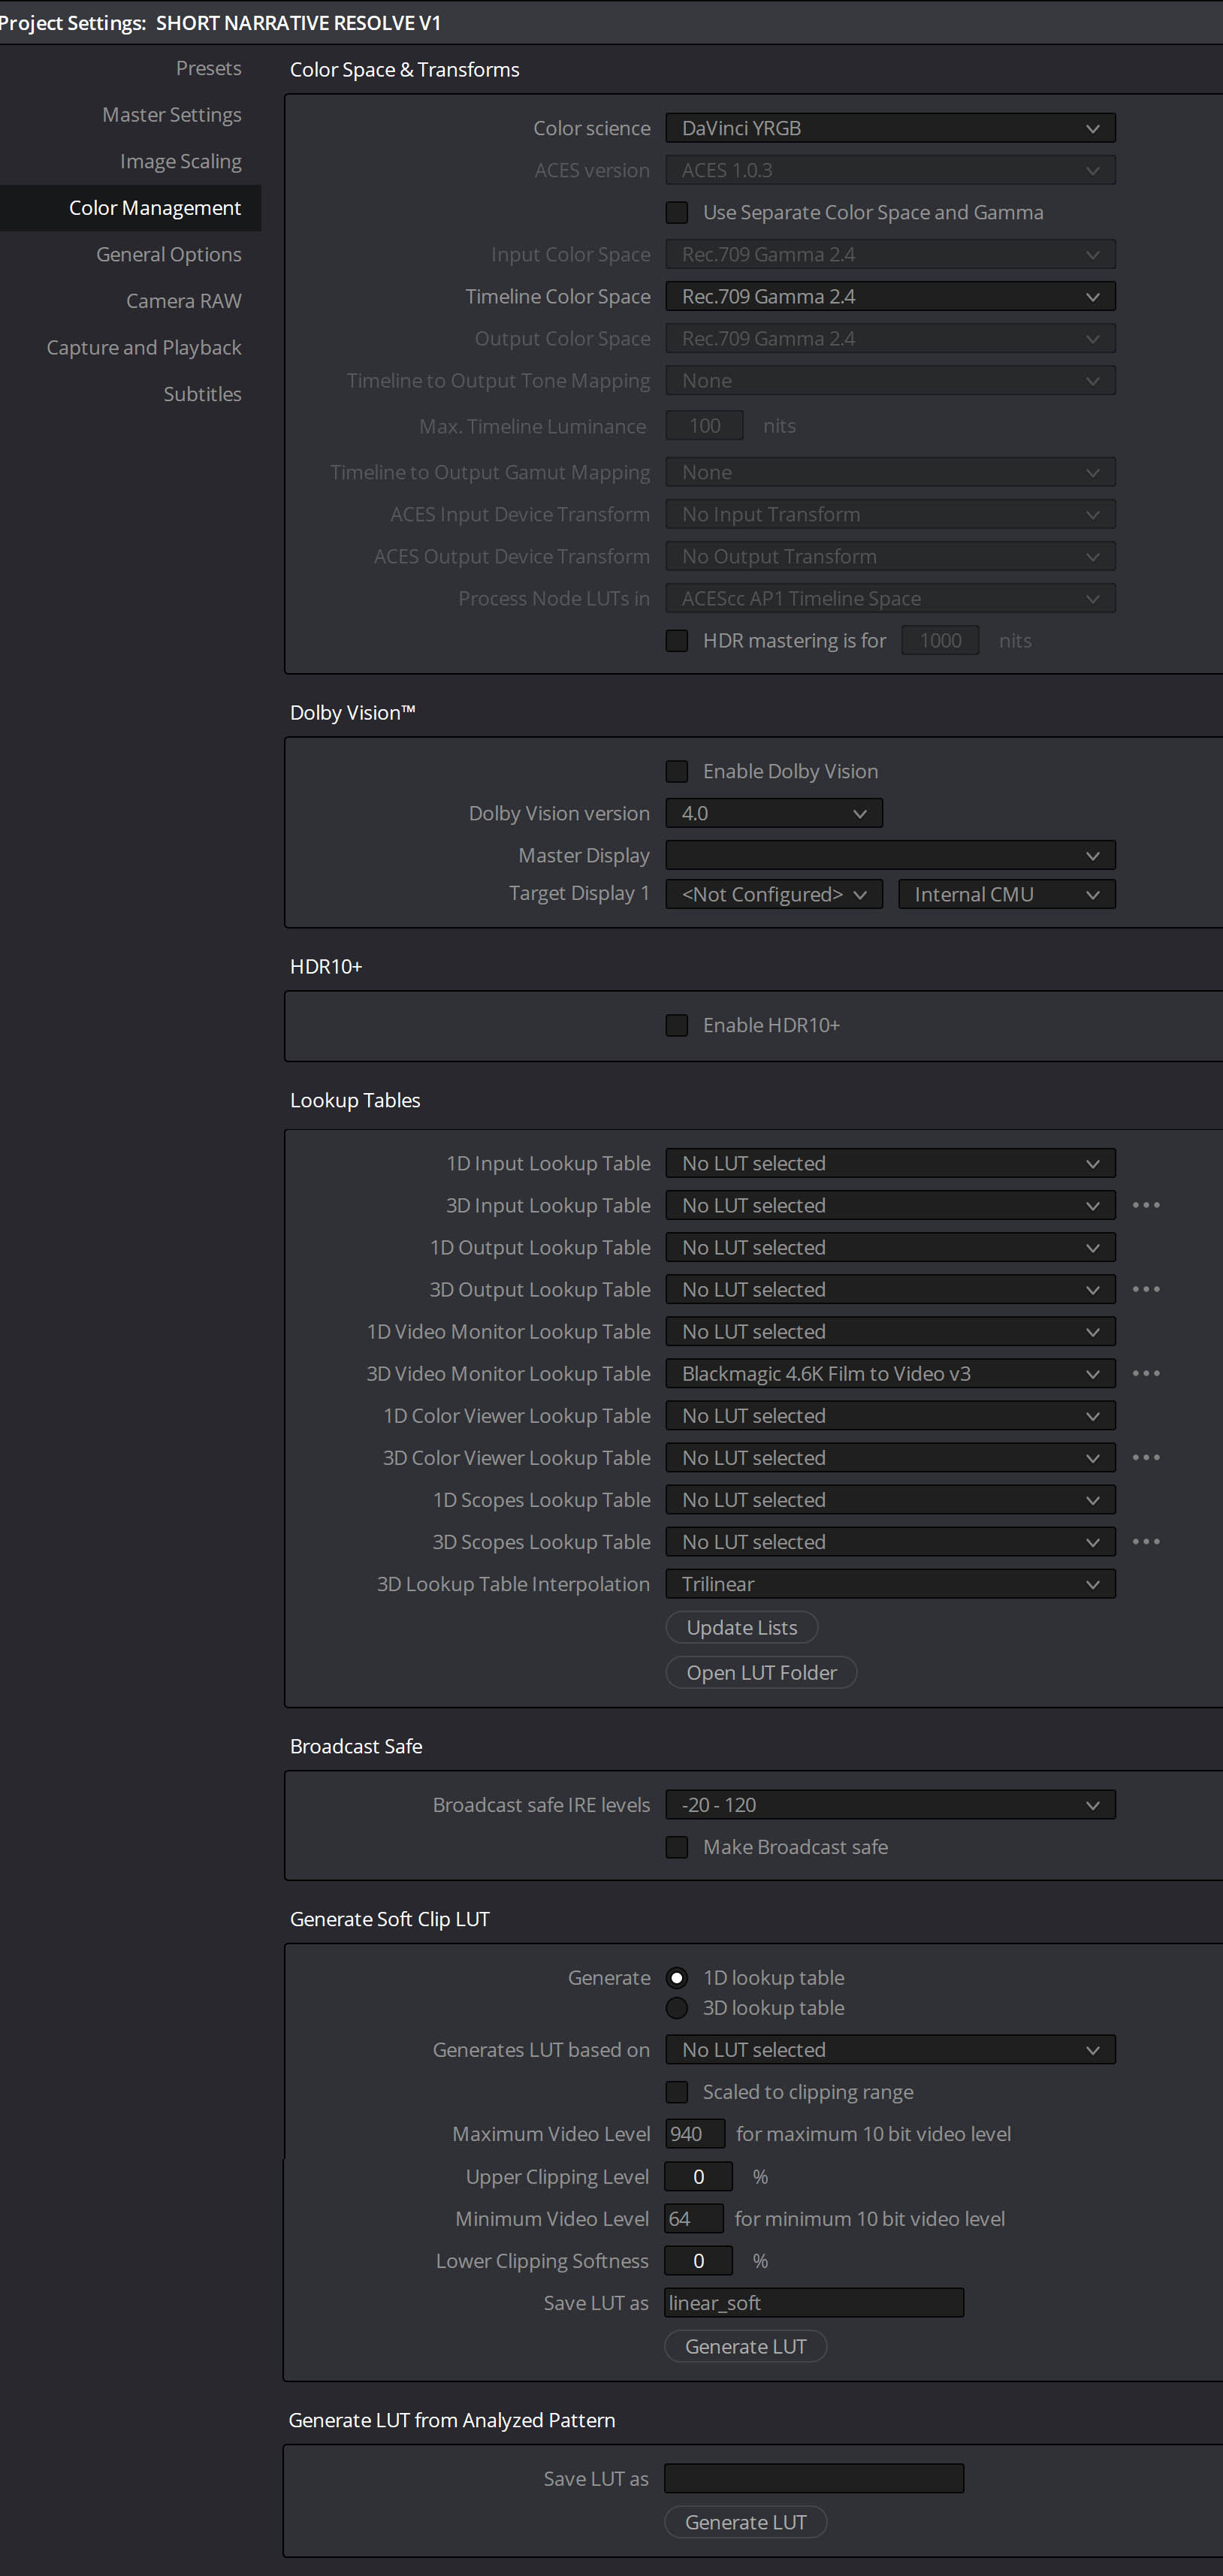Open the Internal CMU dropdown
The width and height of the screenshot is (1223, 2576).
click(1007, 894)
